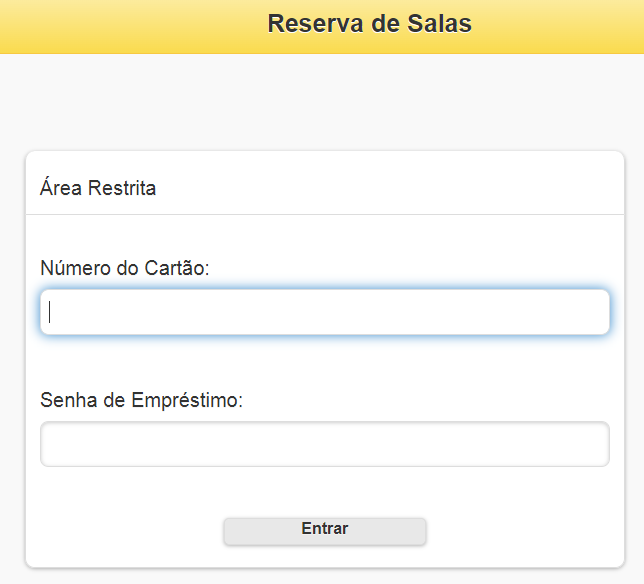Click the Senha de Empréstimo label text

point(142,400)
